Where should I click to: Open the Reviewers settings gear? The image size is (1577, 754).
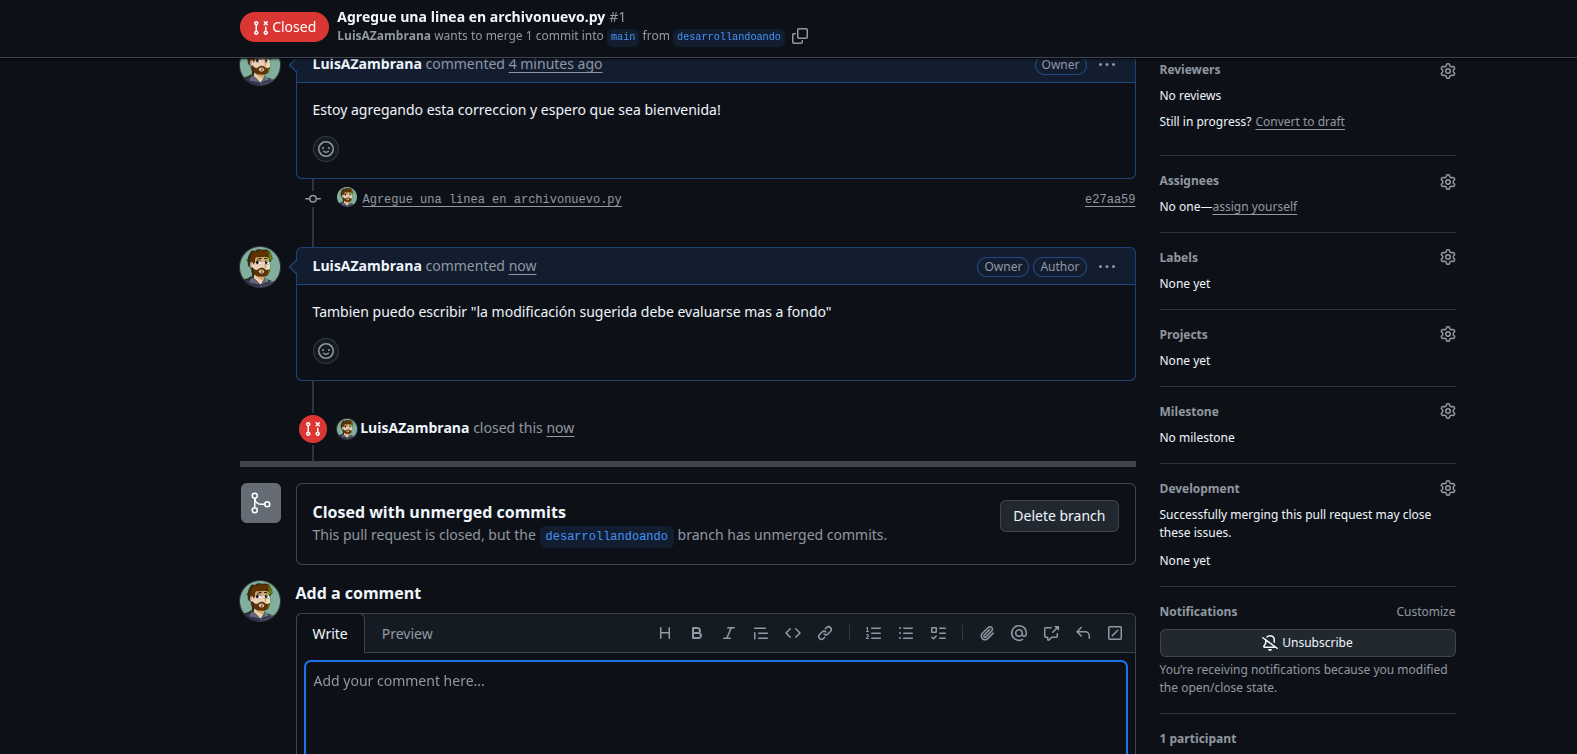click(x=1447, y=71)
